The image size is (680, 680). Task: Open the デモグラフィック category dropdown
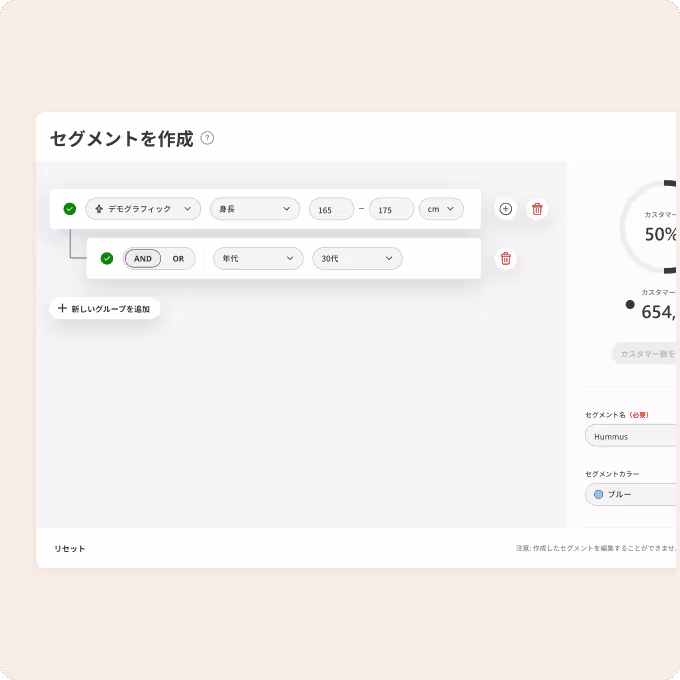[143, 209]
